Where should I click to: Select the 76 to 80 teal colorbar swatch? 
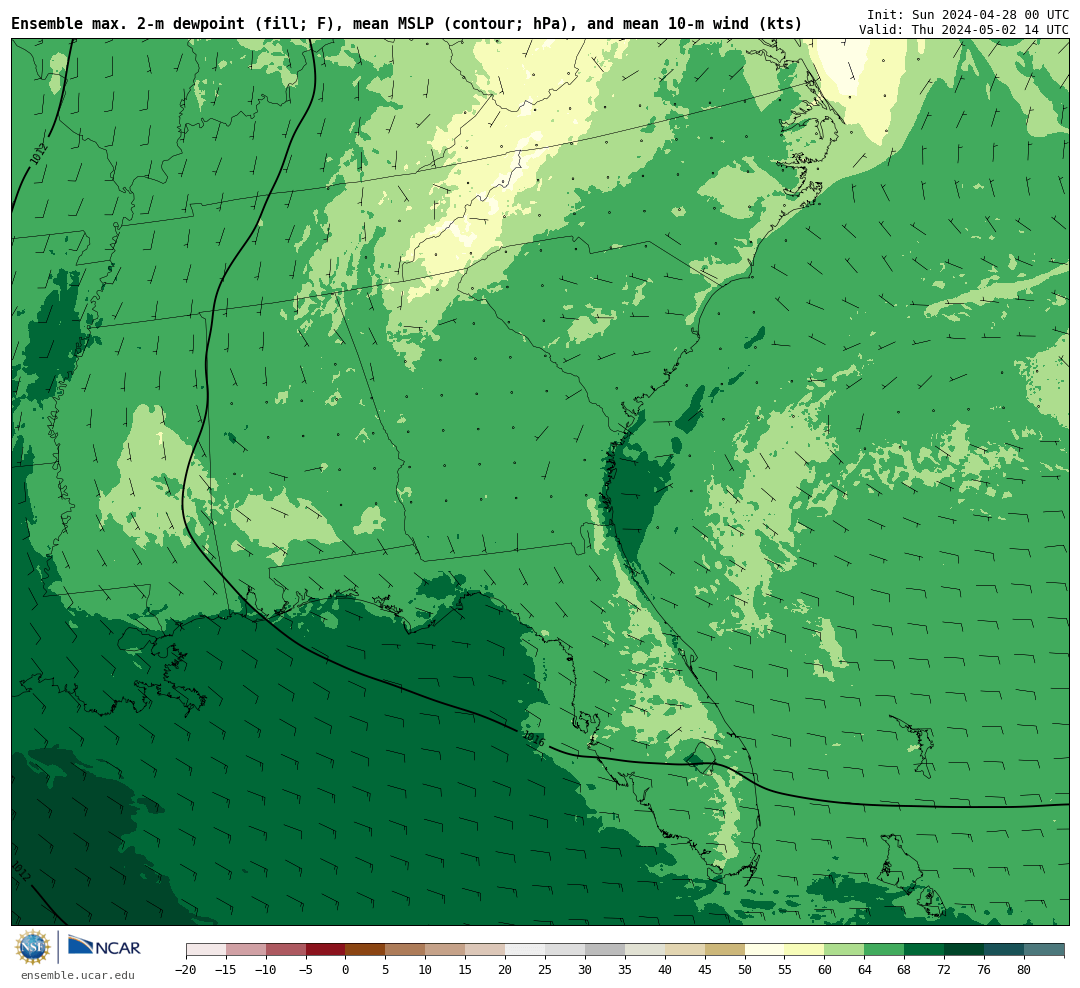tap(1005, 950)
